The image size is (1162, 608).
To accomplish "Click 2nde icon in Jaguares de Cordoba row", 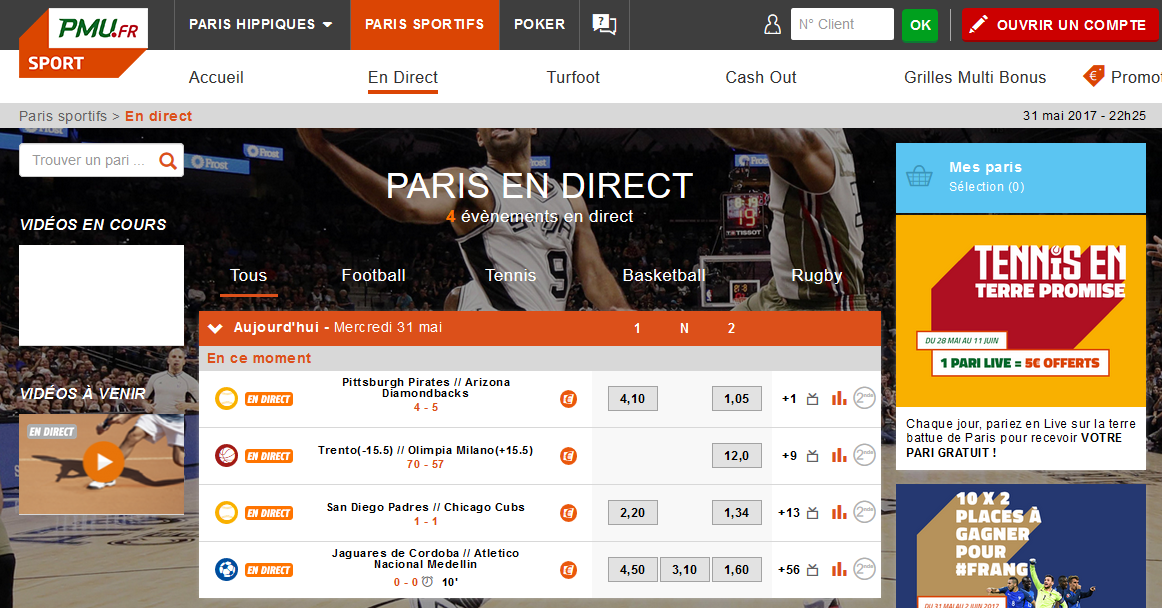I will [864, 569].
